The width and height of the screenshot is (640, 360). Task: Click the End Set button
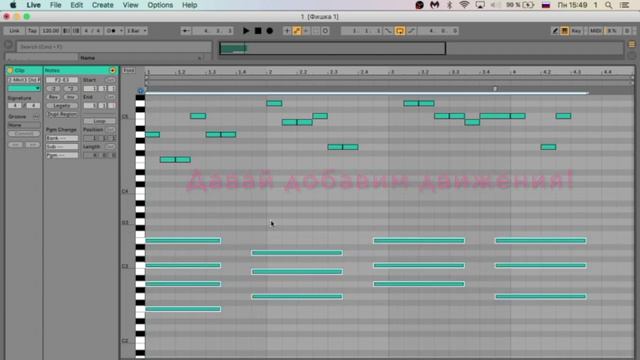(110, 97)
